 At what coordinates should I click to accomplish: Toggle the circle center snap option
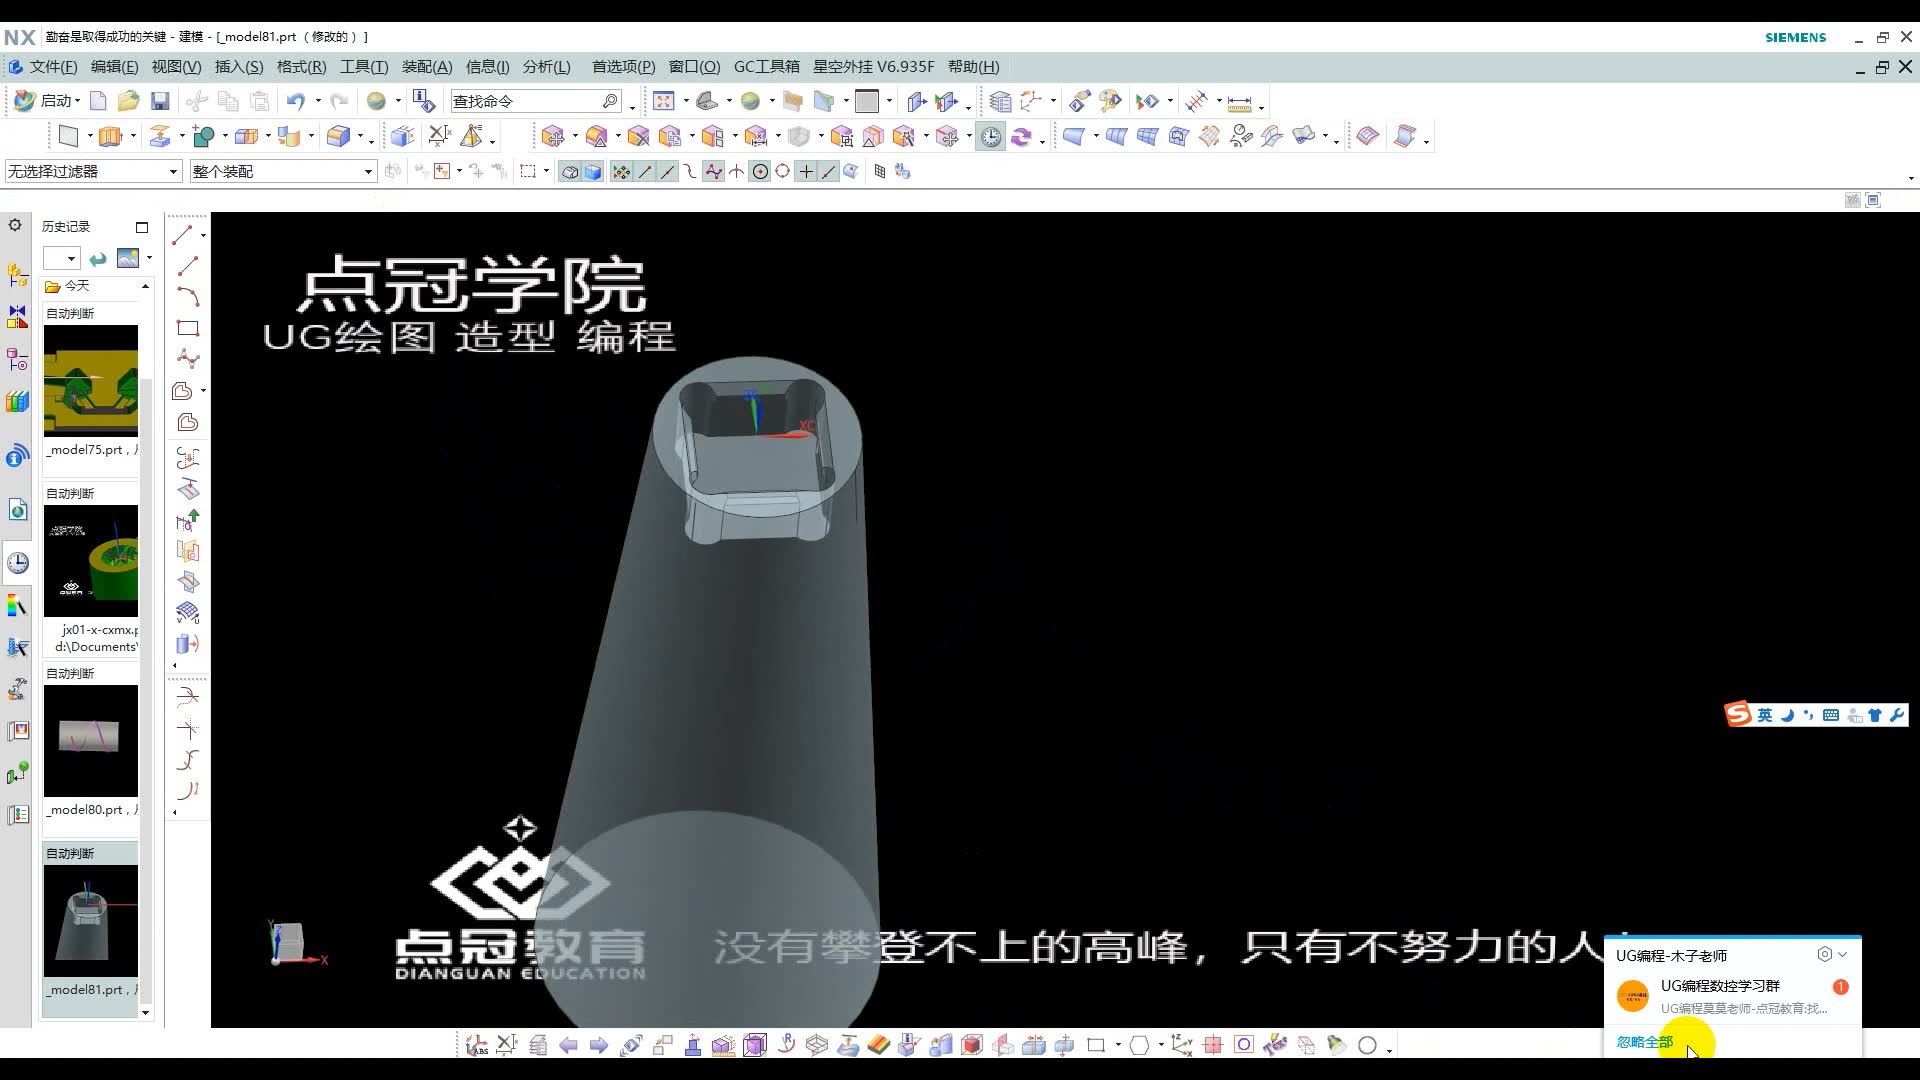click(760, 171)
